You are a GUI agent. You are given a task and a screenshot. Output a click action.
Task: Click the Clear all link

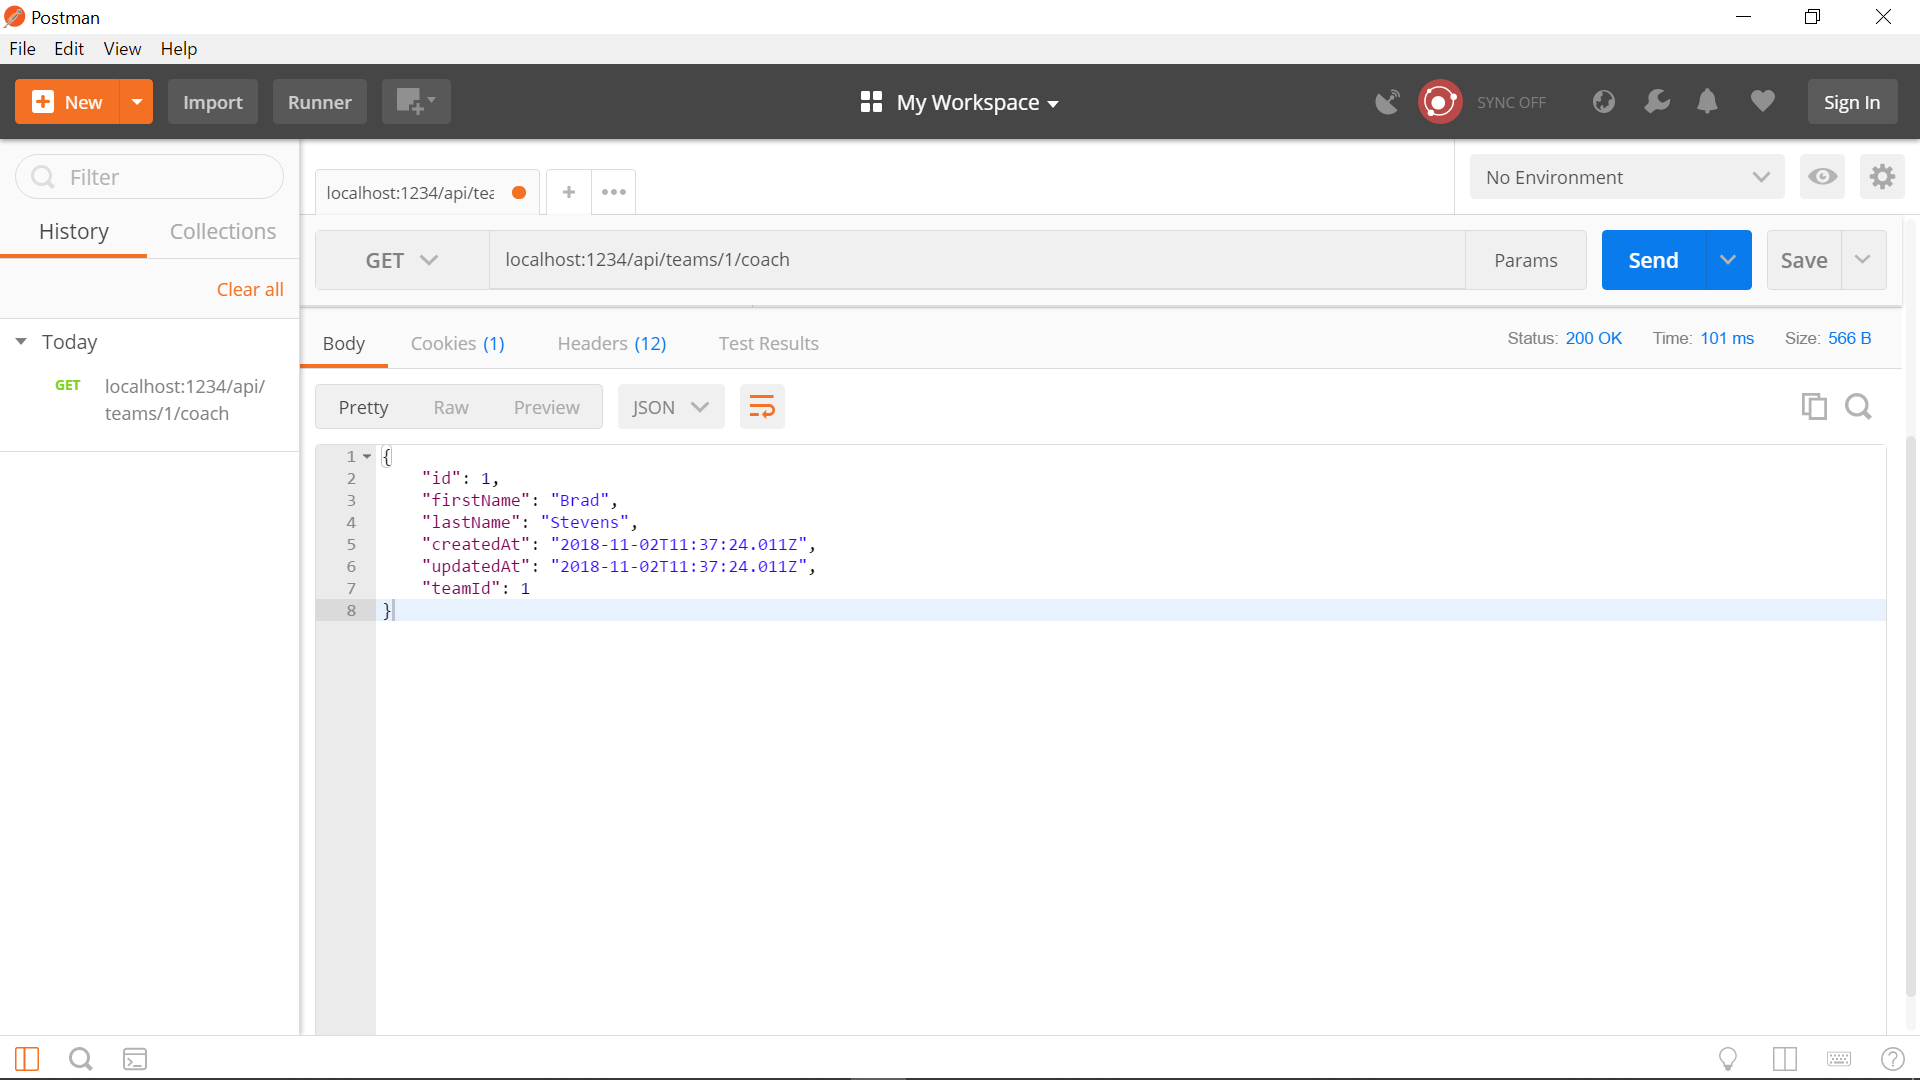click(250, 289)
